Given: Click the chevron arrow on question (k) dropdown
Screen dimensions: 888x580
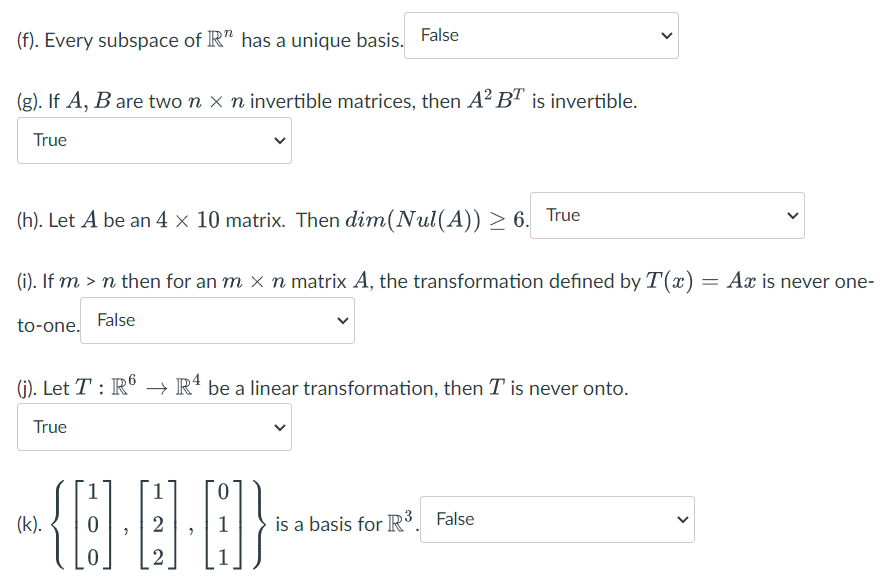Looking at the screenshot, I should [x=682, y=520].
